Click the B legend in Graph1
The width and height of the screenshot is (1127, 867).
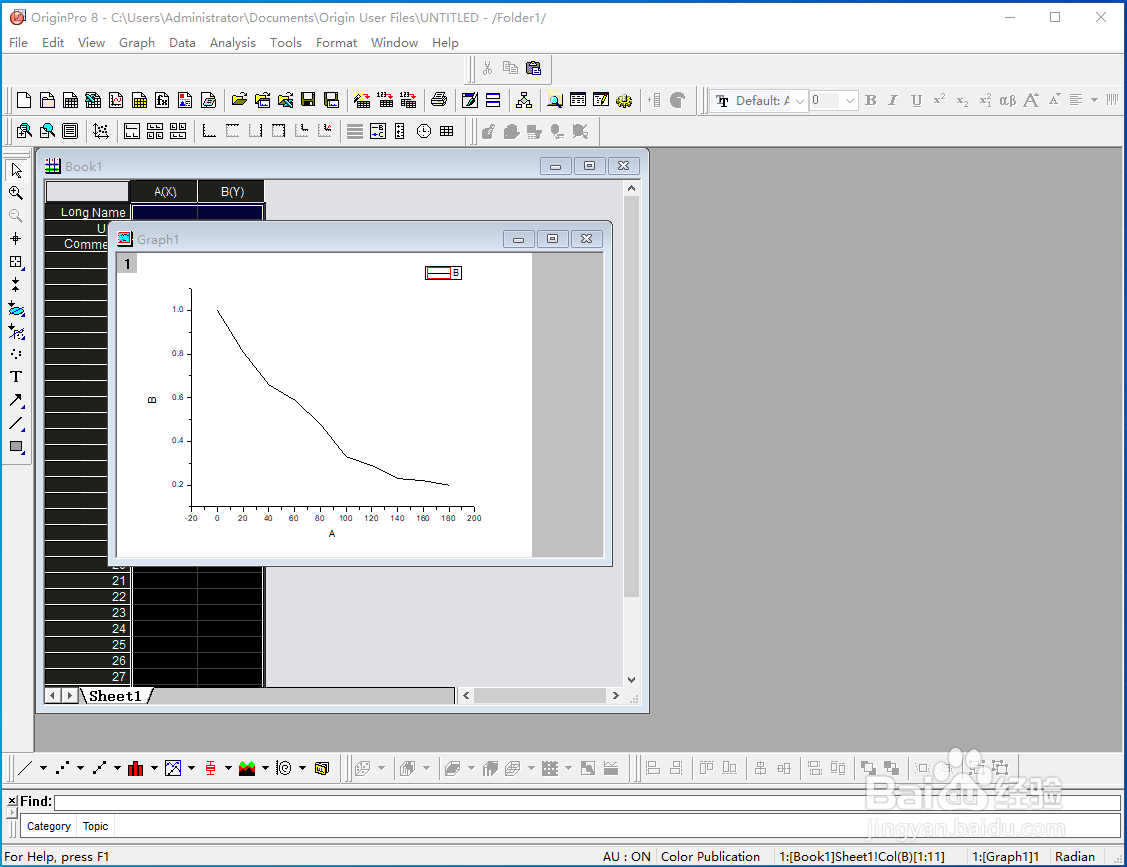coord(443,273)
